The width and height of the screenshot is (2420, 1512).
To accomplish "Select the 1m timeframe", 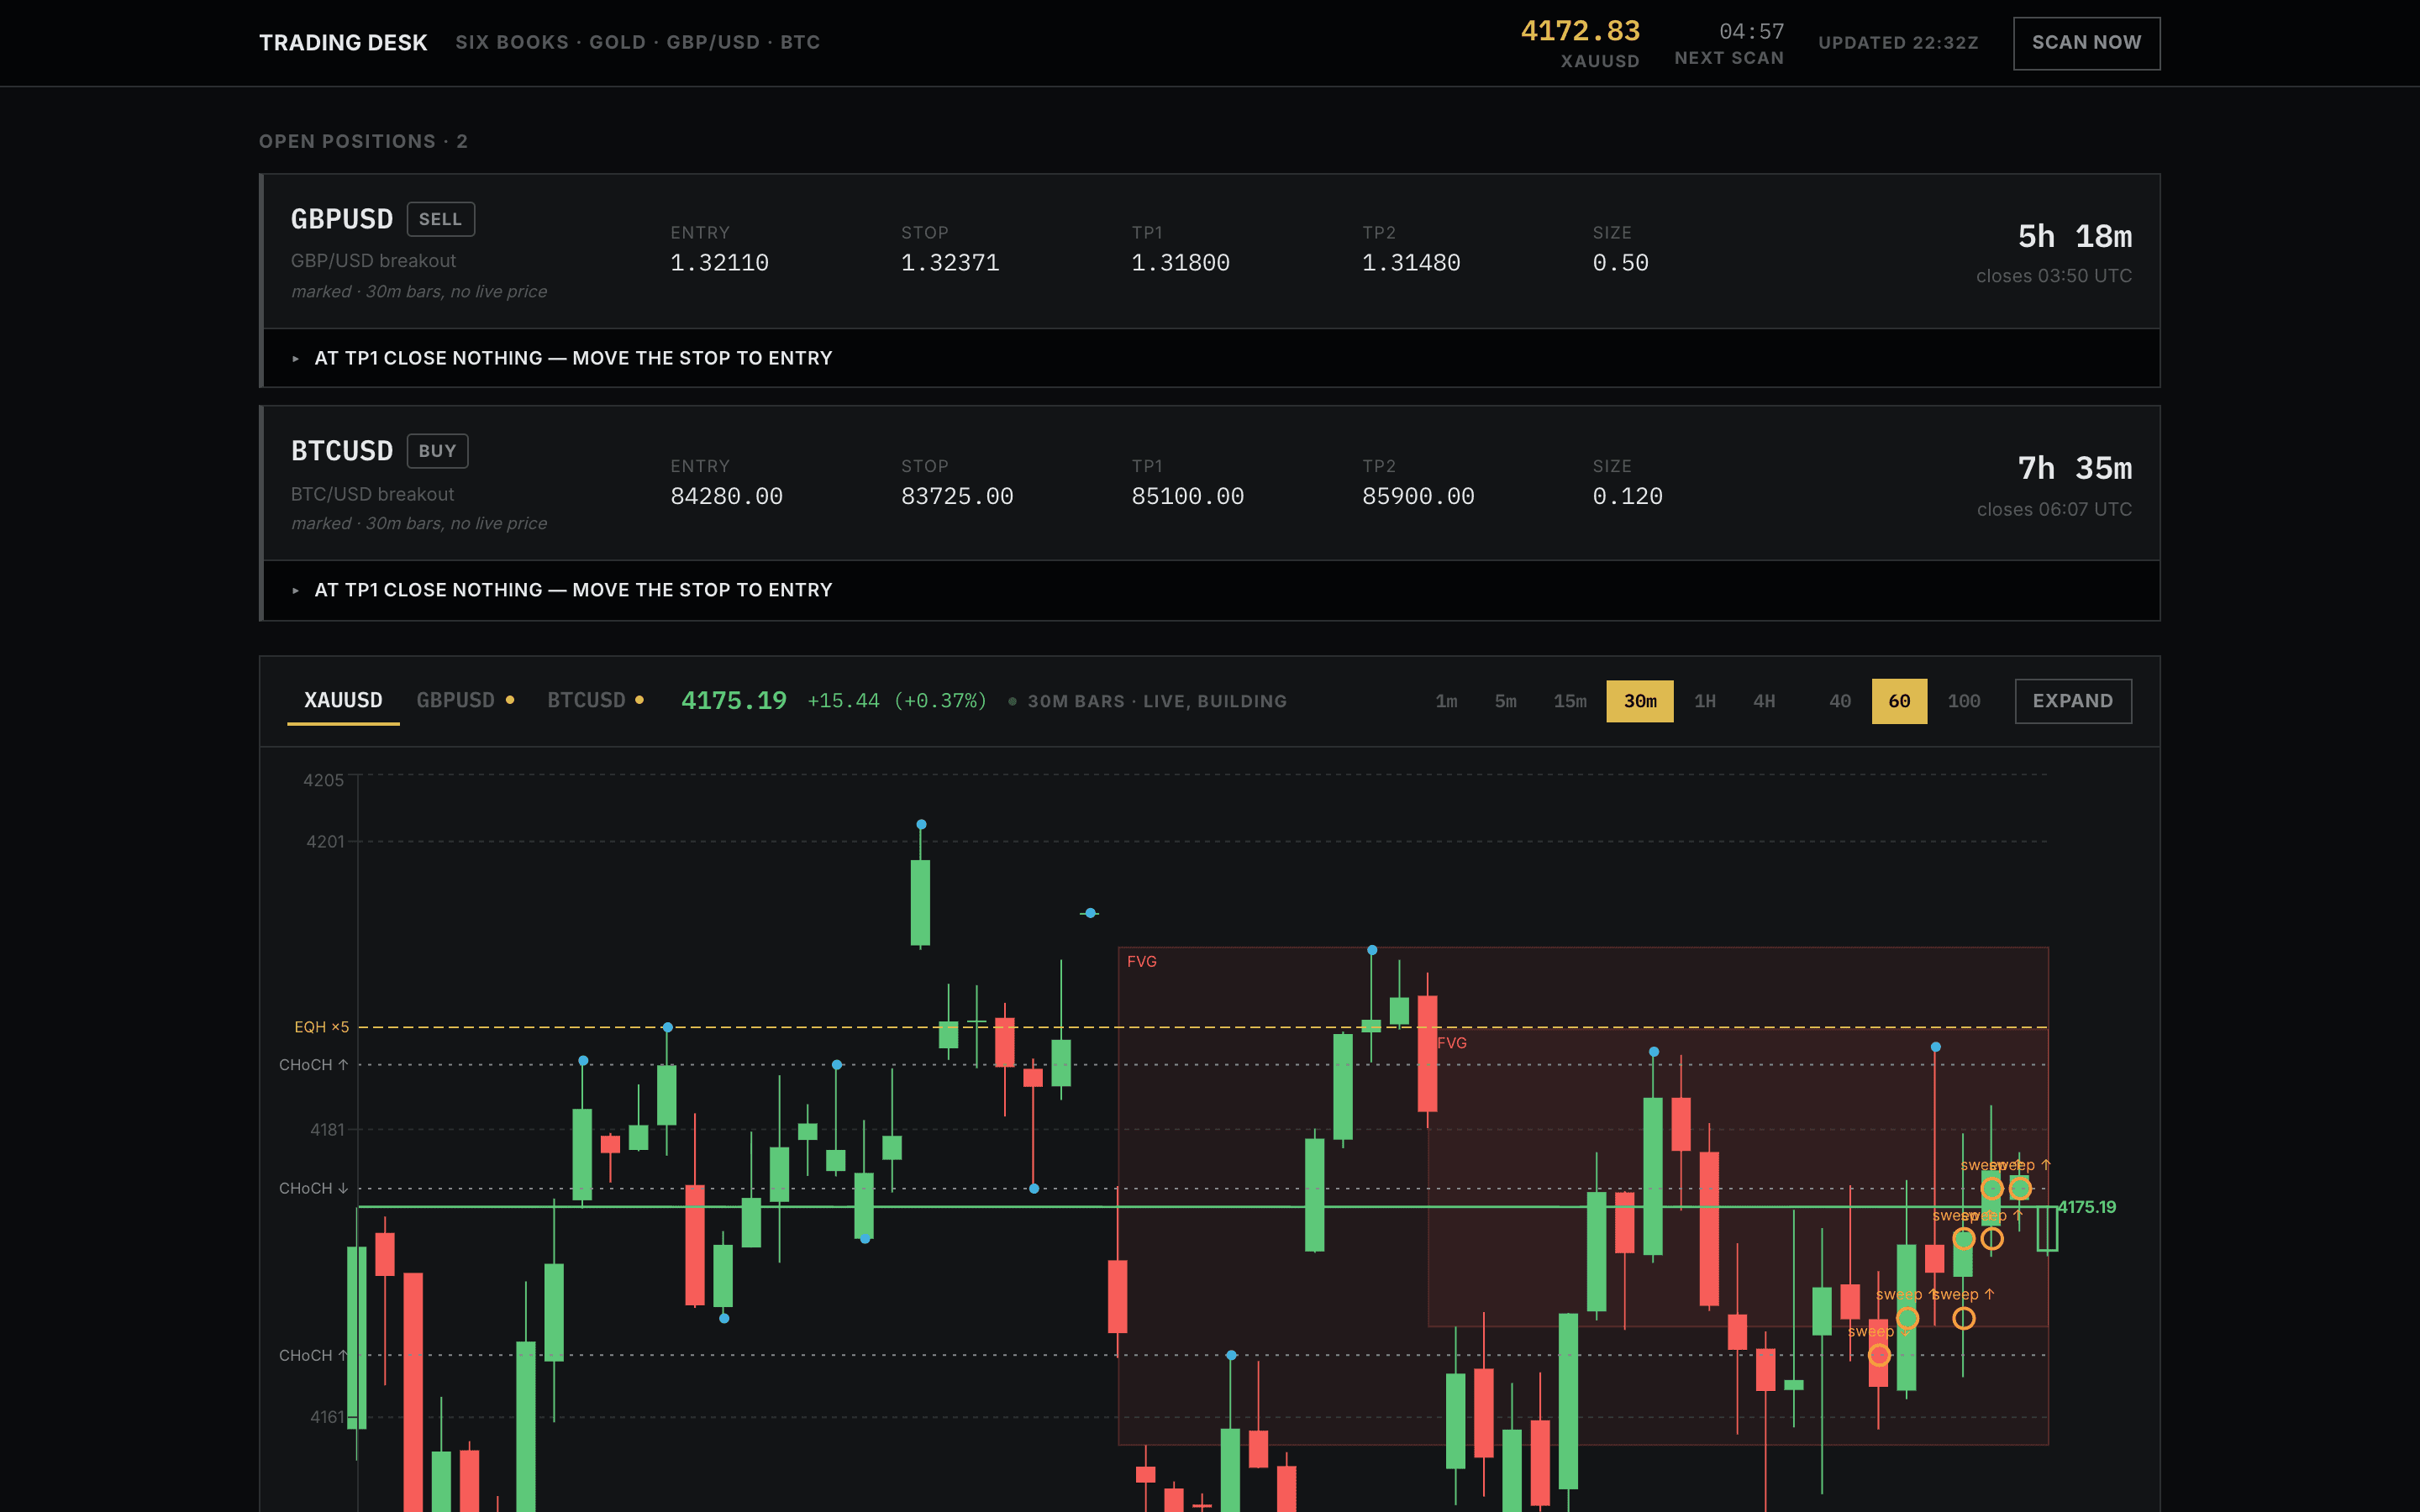I will pos(1446,701).
